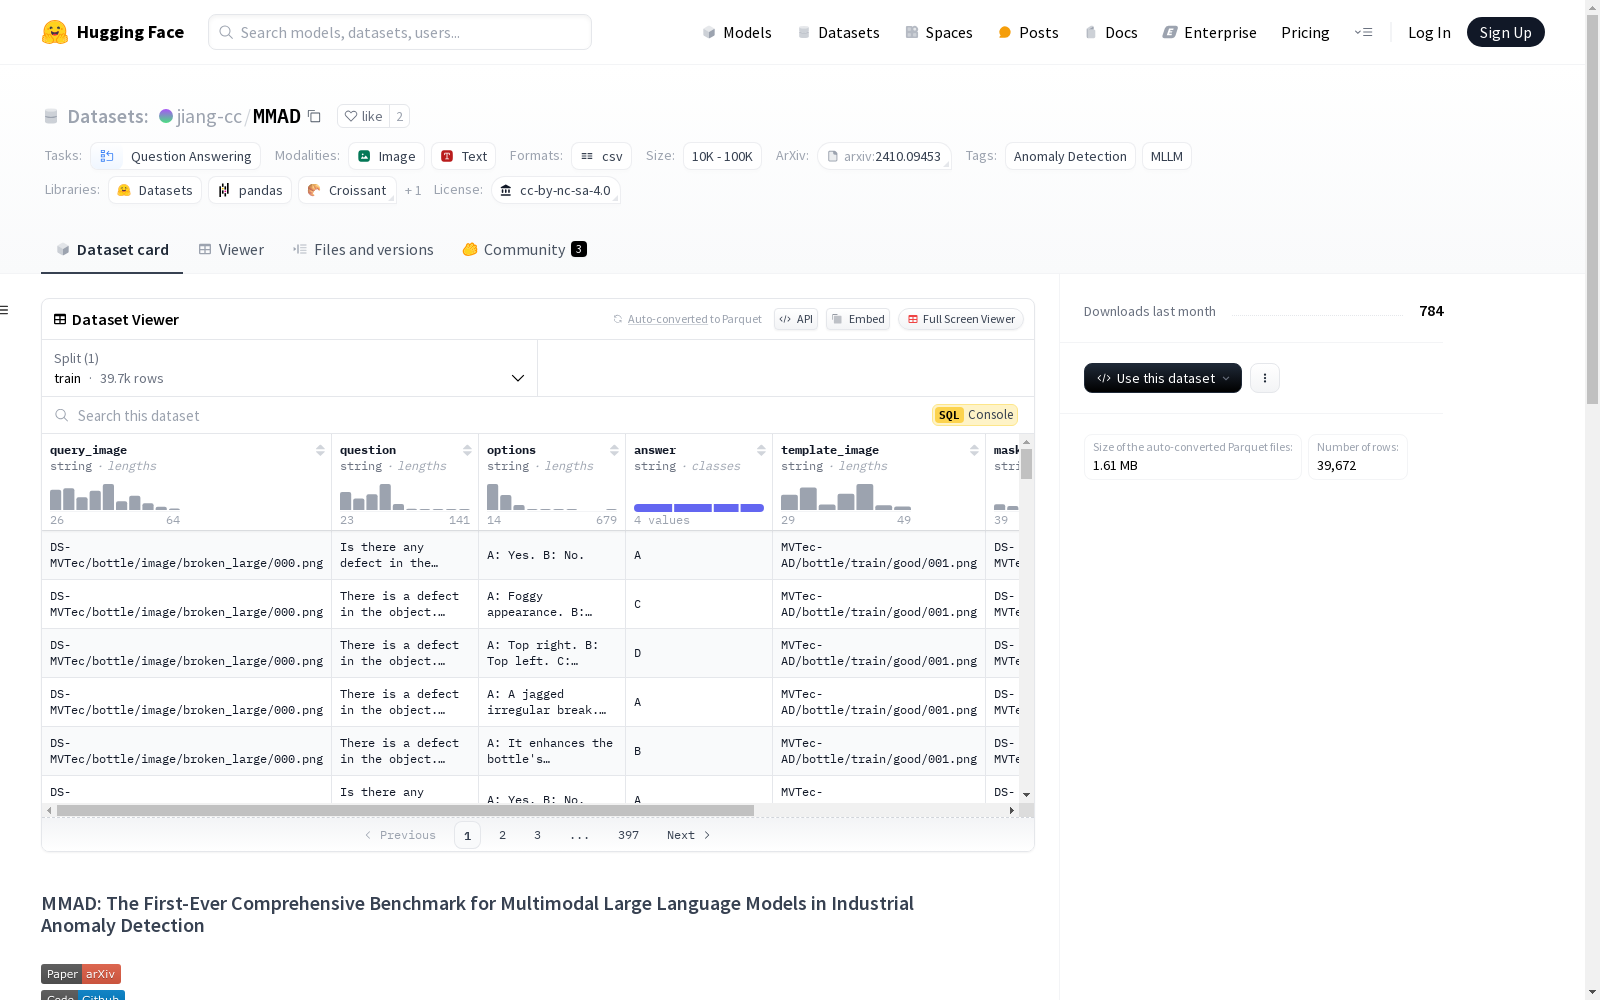Click the Embed button
Screen dimensions: 1600x1000
point(858,319)
